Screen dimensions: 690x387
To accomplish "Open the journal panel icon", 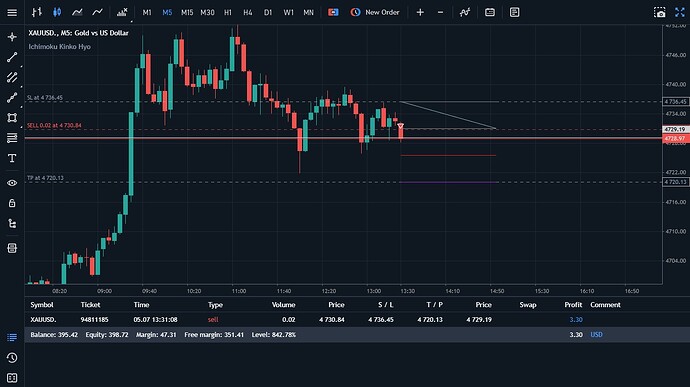I will (x=12, y=378).
